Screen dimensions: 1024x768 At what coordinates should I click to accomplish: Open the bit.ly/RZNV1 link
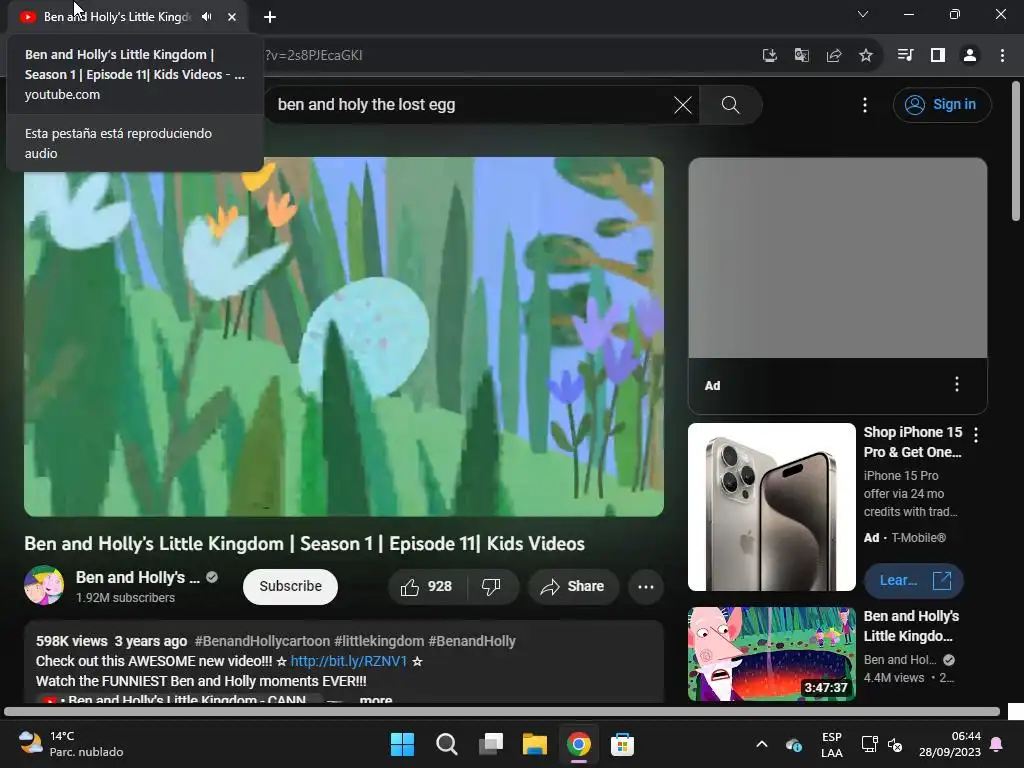[349, 661]
